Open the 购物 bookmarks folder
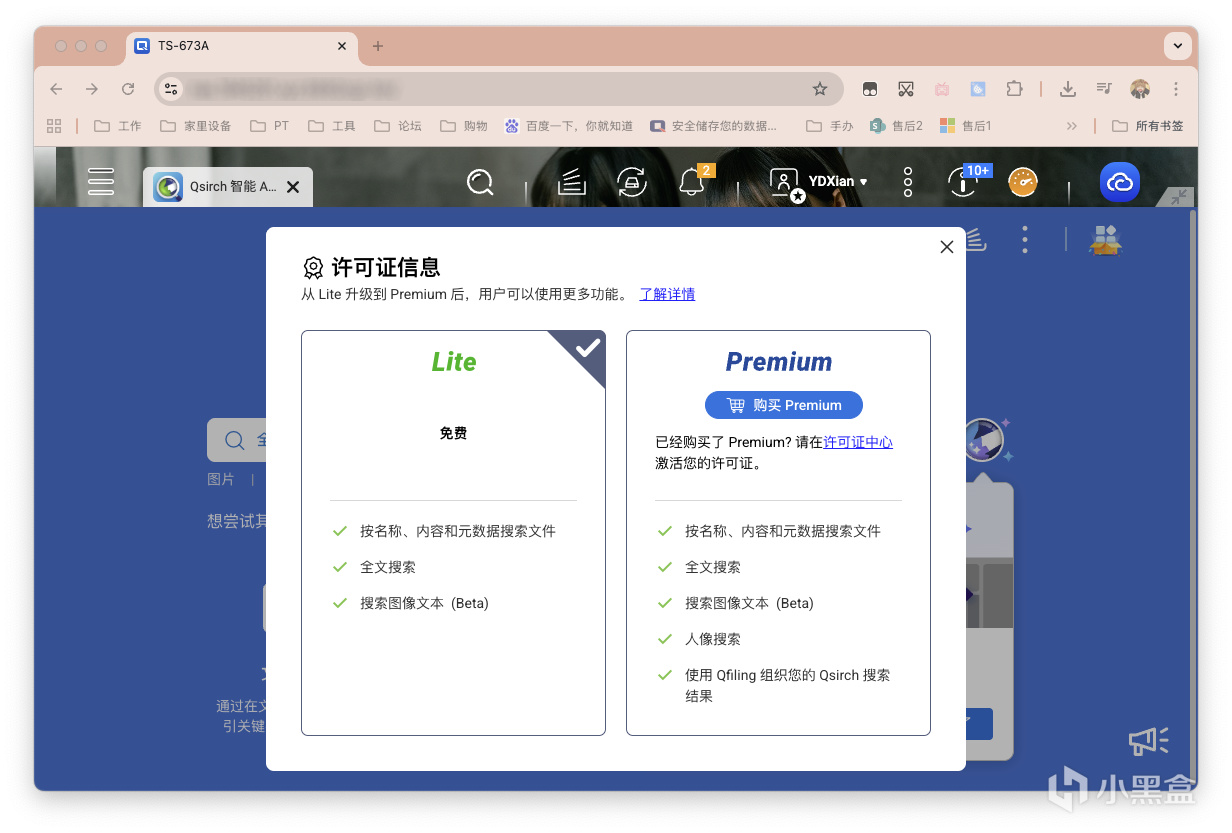 pyautogui.click(x=464, y=126)
